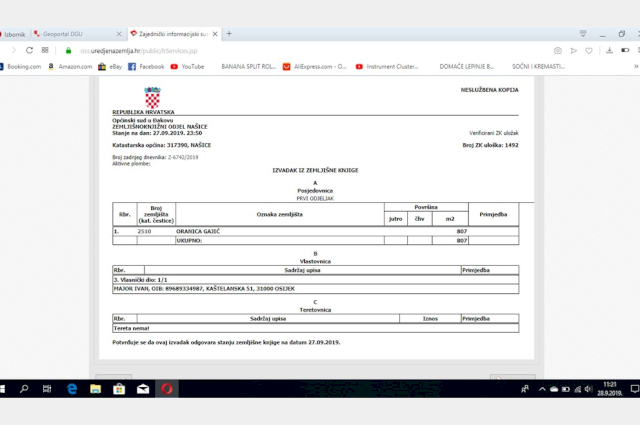Close the Geoportal DGU tab
This screenshot has width=640, height=425.
pyautogui.click(x=119, y=34)
